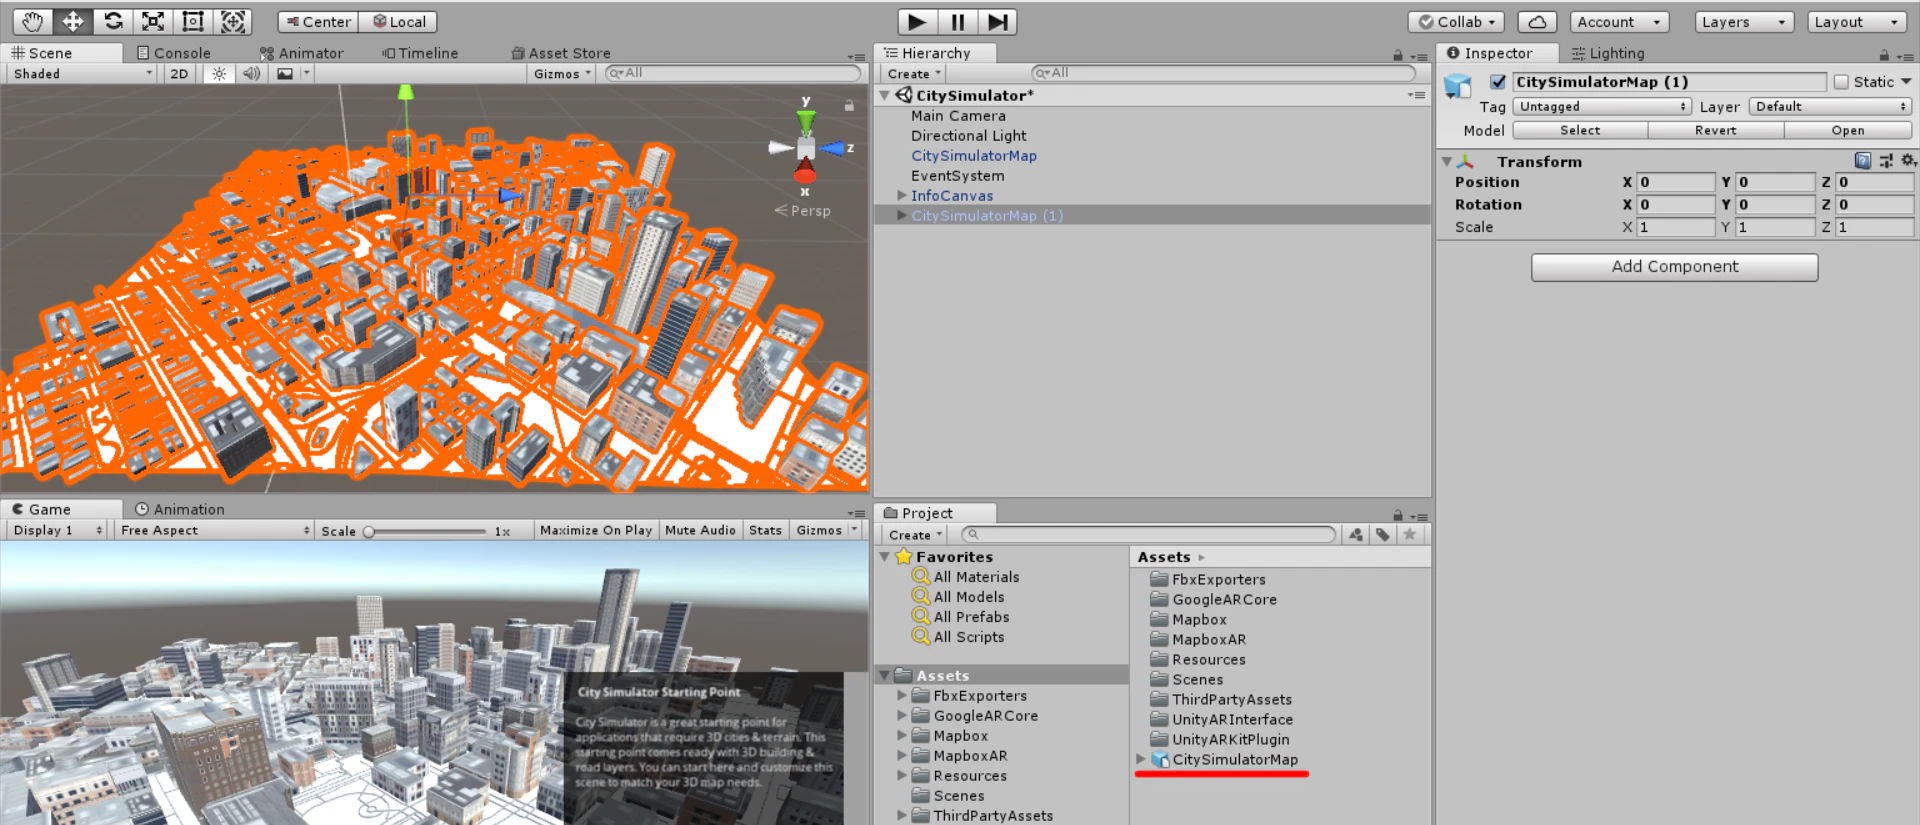Toggle scene audio speaker icon
This screenshot has height=825, width=1920.
click(x=251, y=73)
